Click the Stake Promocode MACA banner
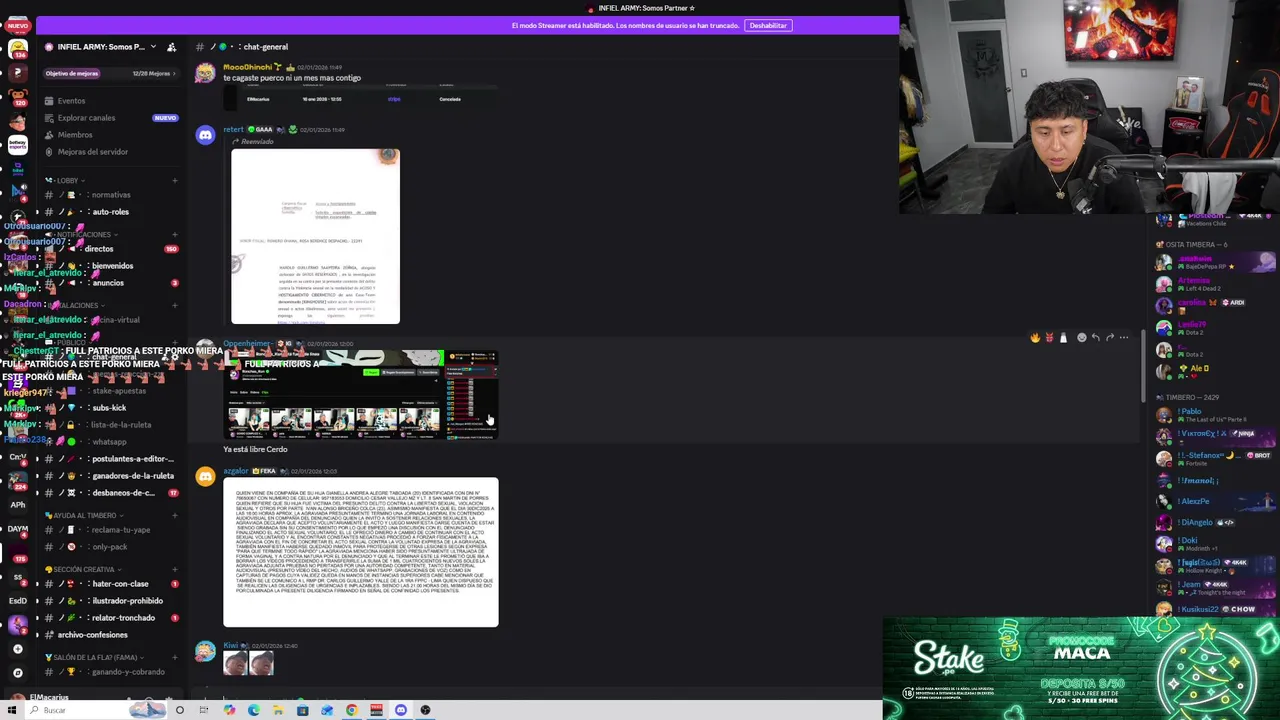This screenshot has width=1280, height=720. tap(1081, 668)
